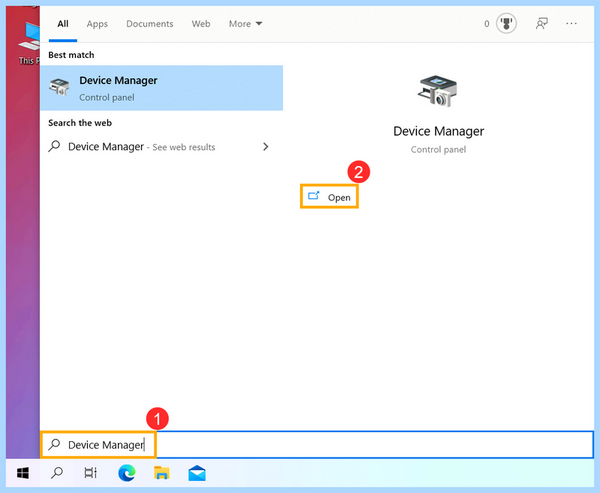600x493 pixels.
Task: Select the Web search tab
Action: [201, 24]
